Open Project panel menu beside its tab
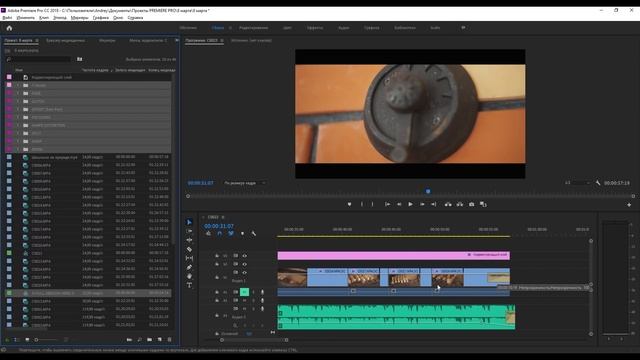The height and width of the screenshot is (360, 640). tap(37, 40)
